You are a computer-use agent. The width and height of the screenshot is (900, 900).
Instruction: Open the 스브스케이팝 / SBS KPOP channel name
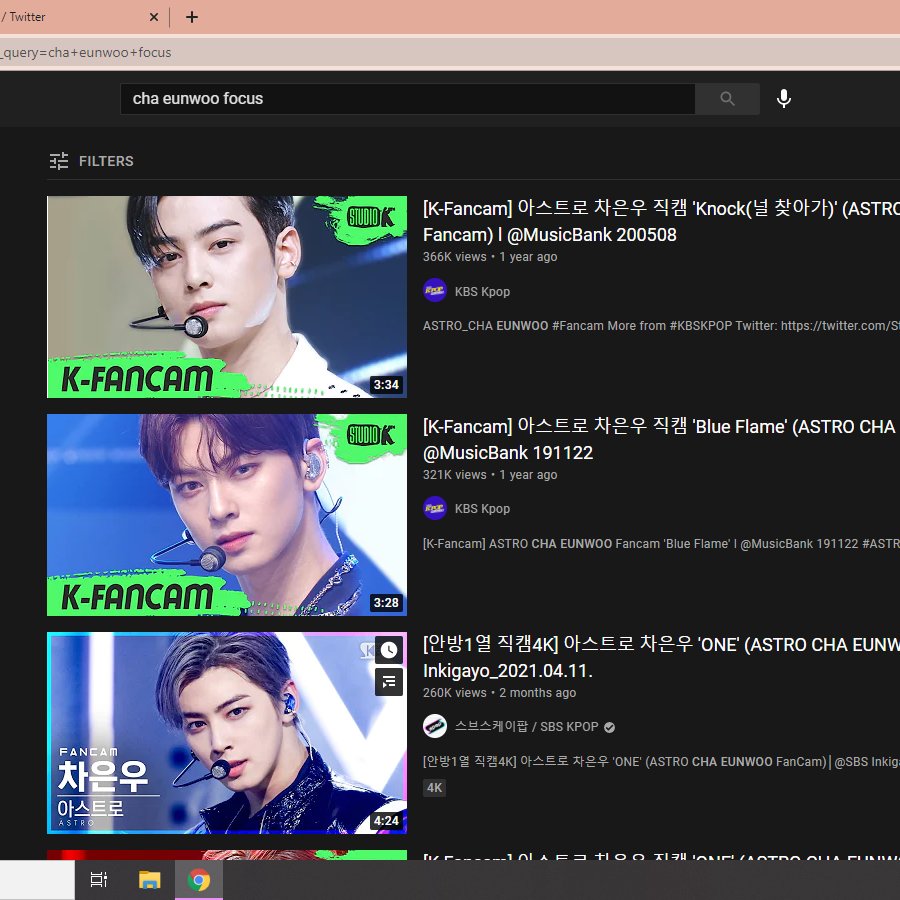526,727
